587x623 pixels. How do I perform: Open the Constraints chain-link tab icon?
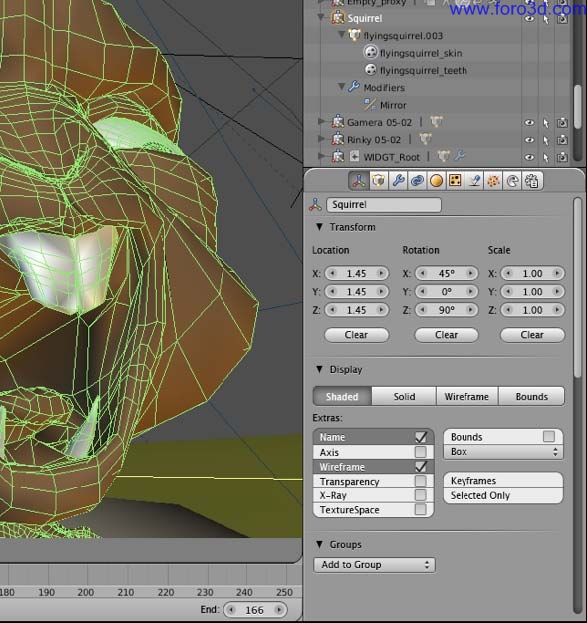417,181
